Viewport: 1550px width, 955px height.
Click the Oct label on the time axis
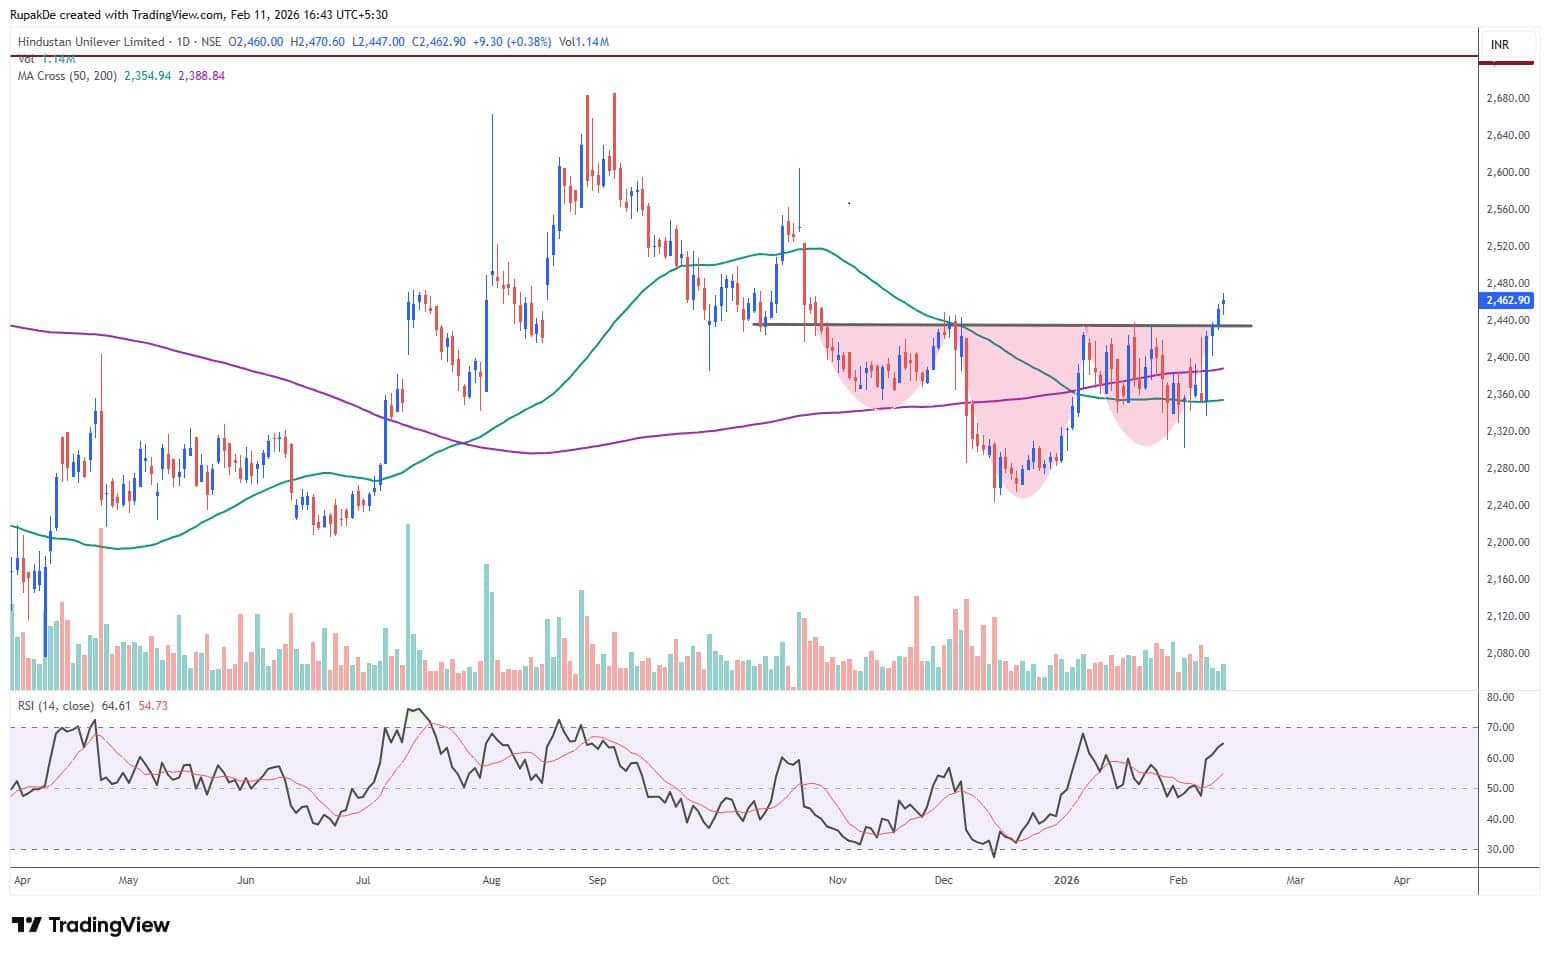pos(720,881)
